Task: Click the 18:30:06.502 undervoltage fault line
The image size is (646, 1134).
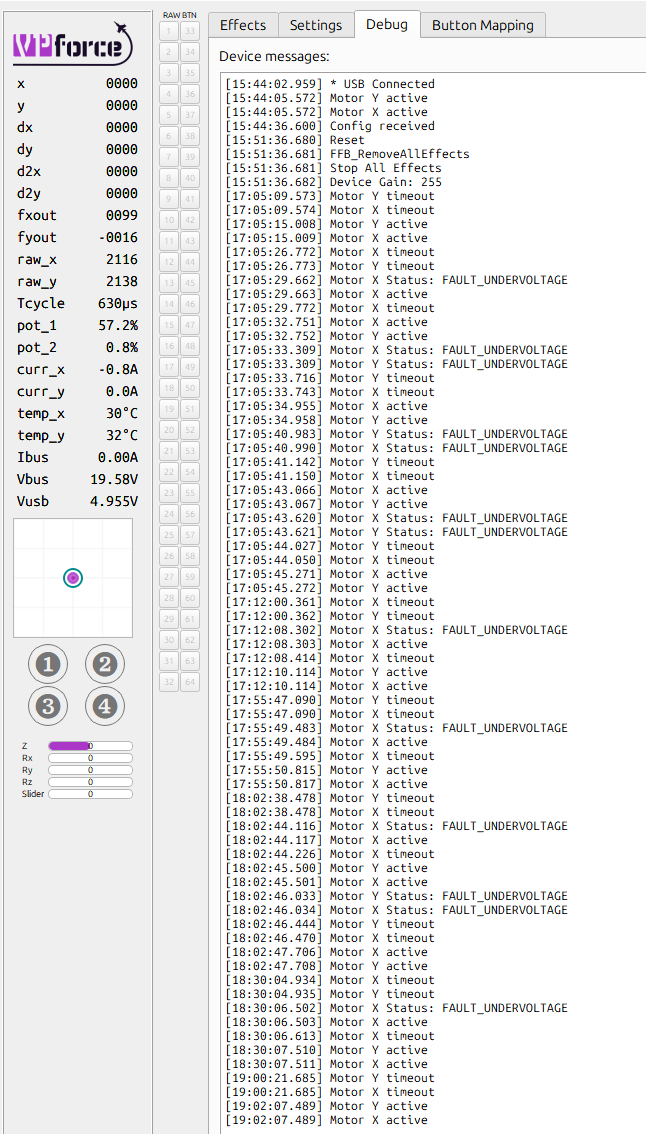Action: (396, 1008)
